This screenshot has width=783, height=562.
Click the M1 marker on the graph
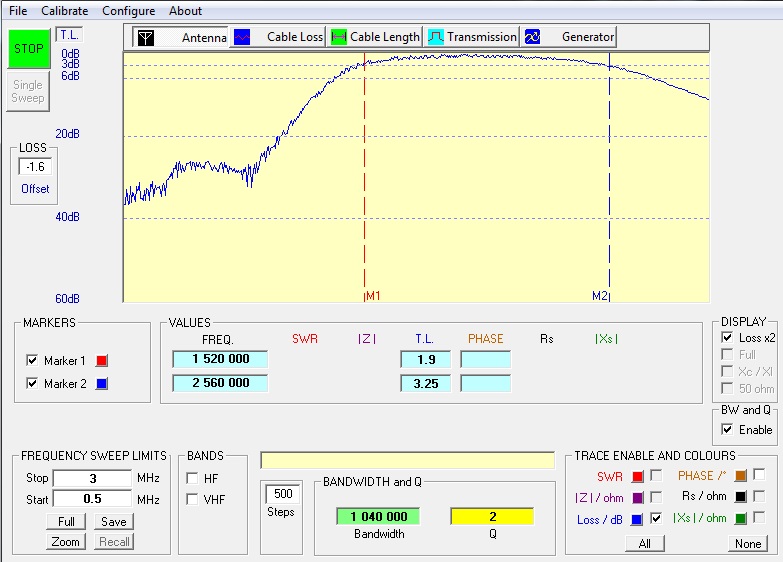coord(372,296)
